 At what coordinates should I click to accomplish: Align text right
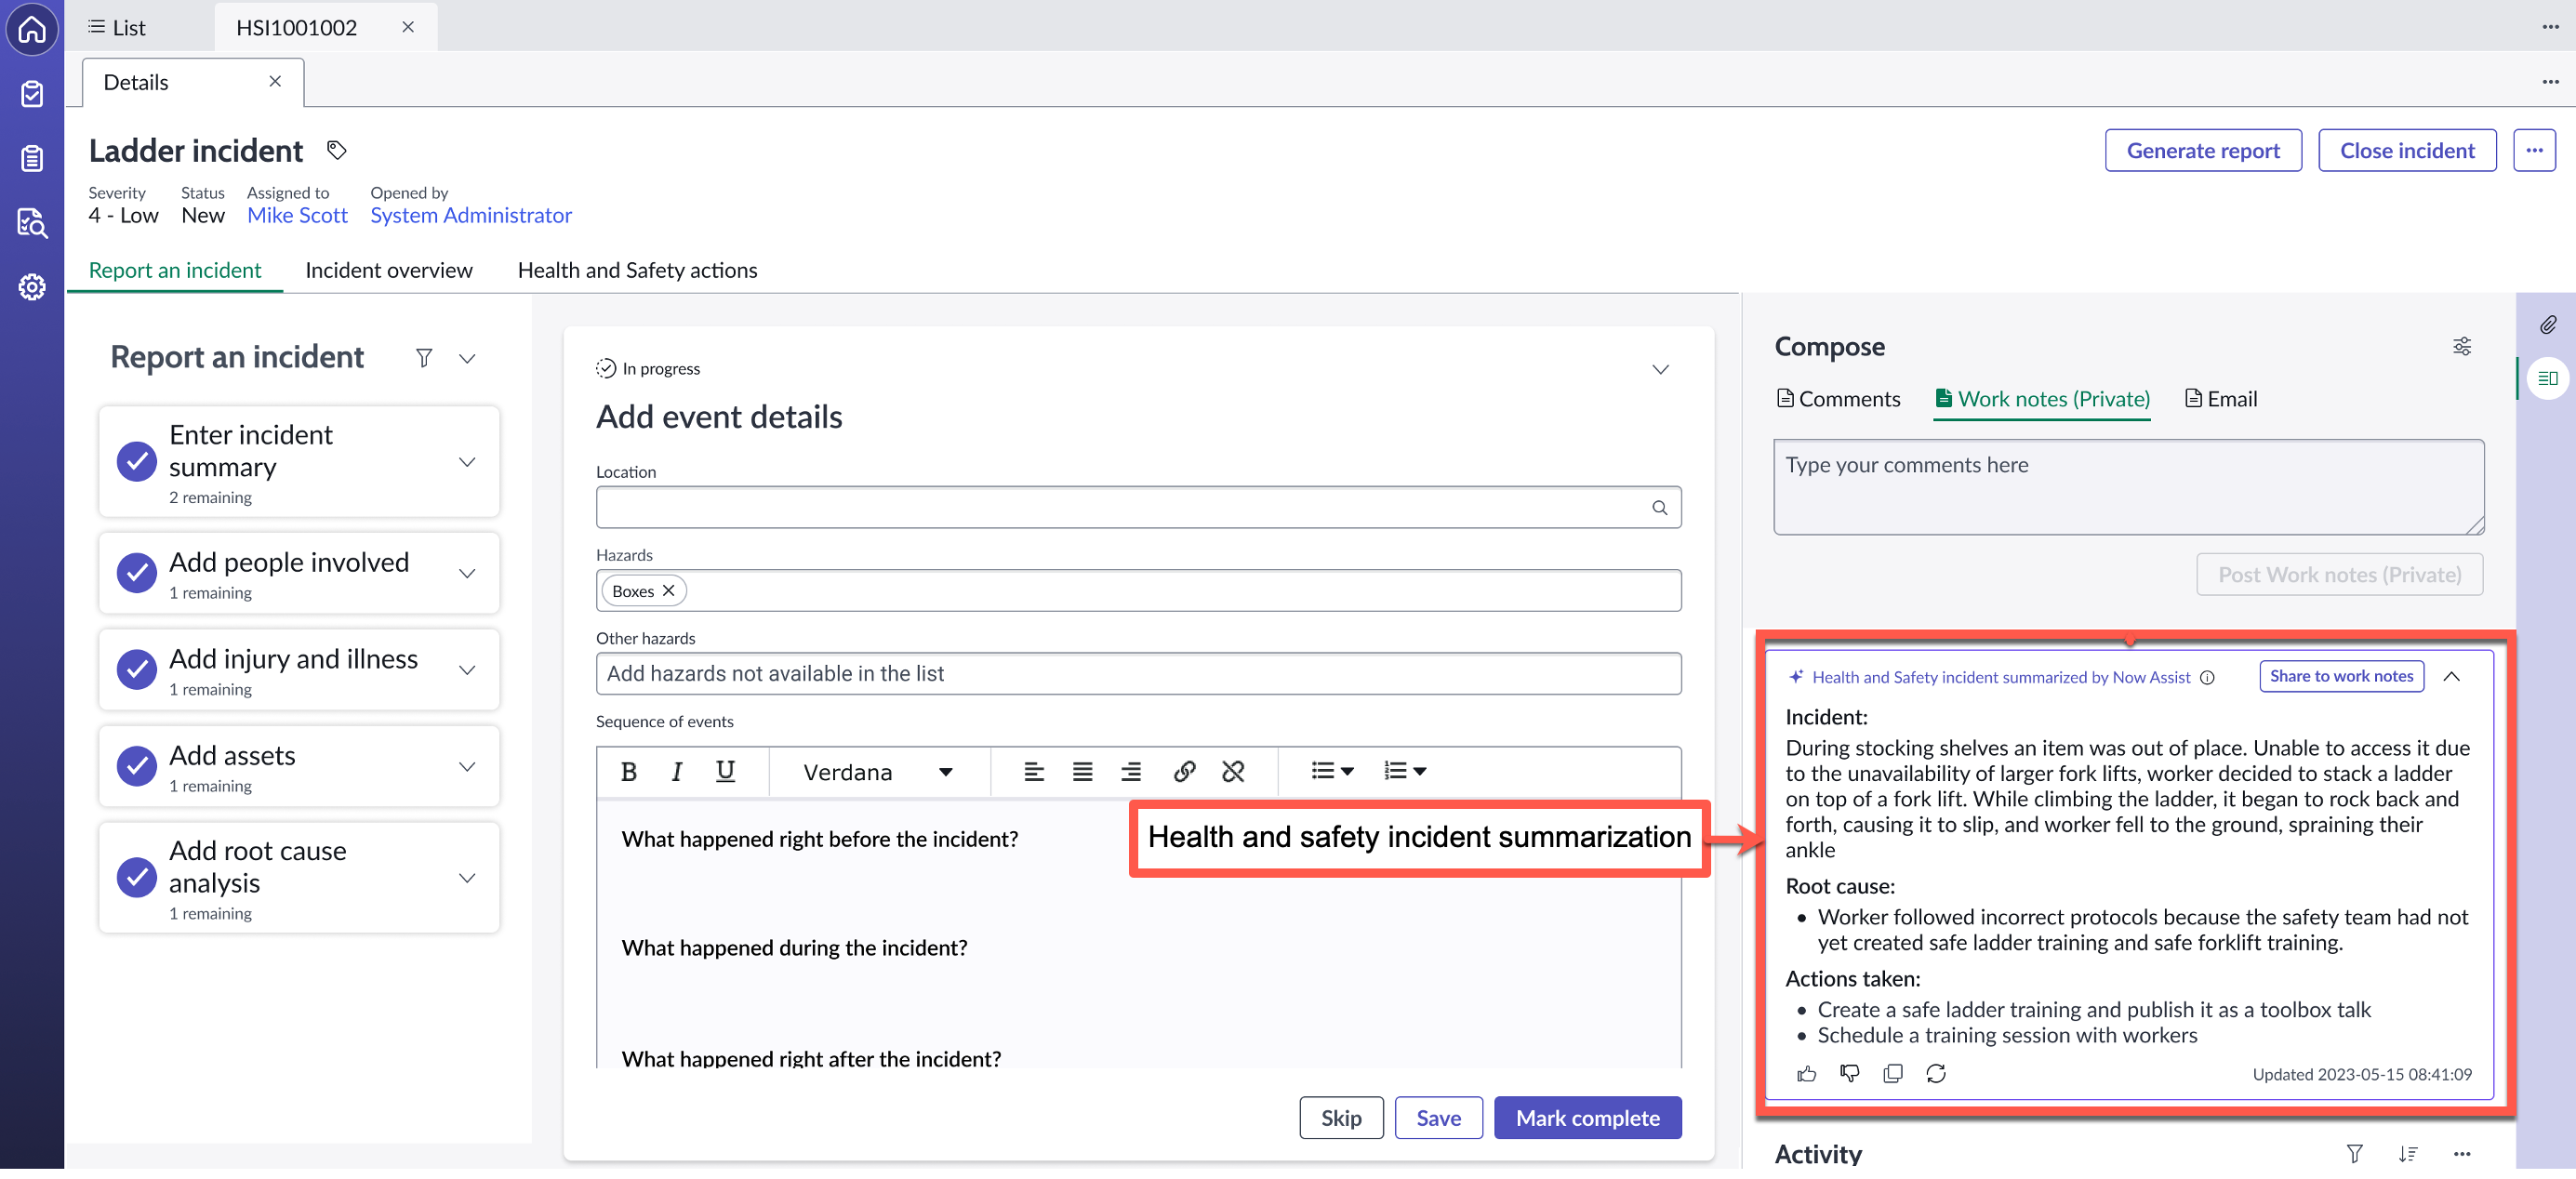pyautogui.click(x=1131, y=771)
